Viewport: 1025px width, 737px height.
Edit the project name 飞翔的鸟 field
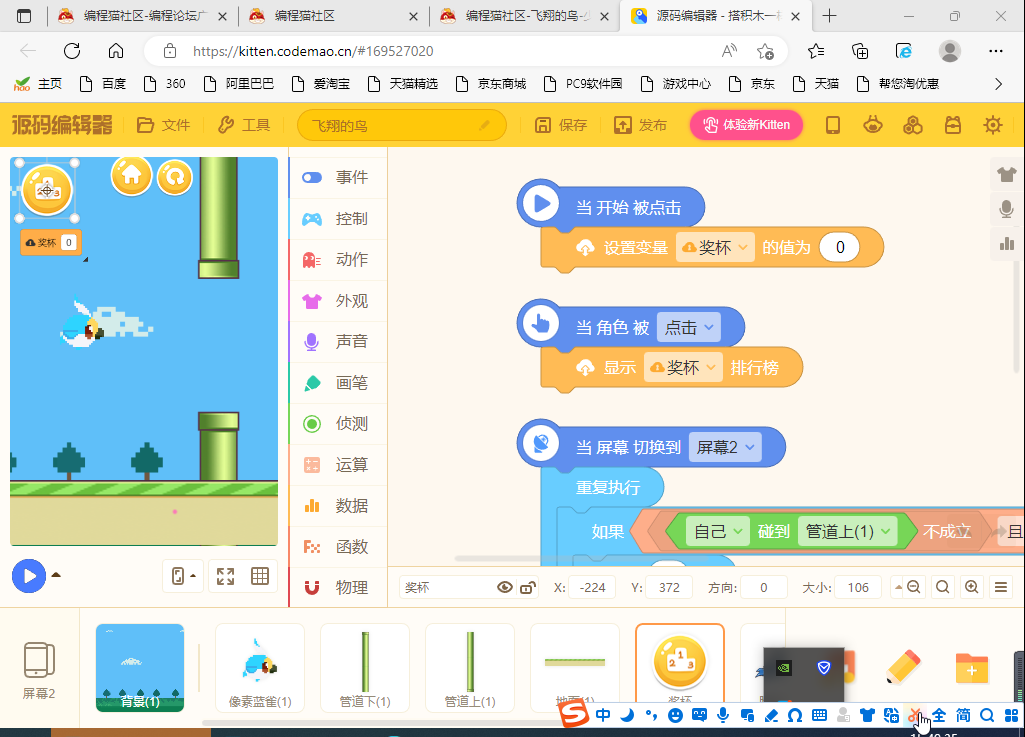tap(401, 125)
